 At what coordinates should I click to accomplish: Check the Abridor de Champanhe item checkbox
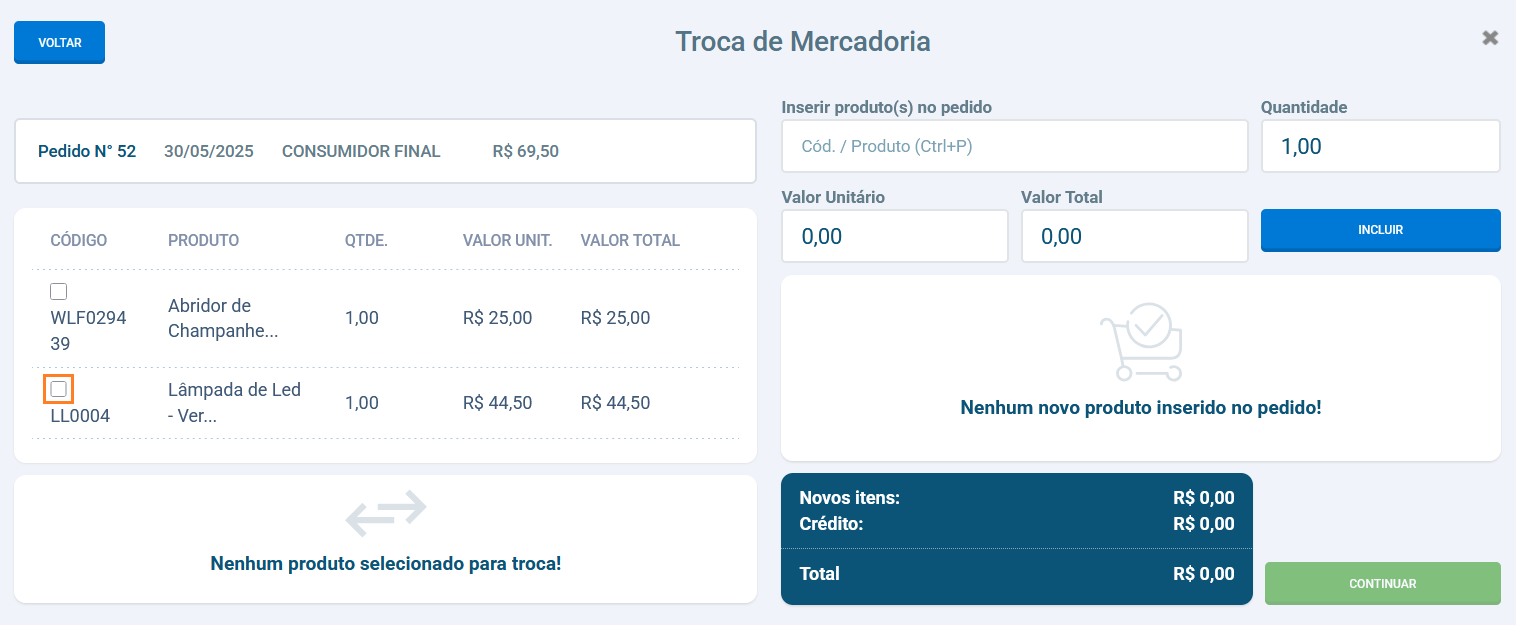pyautogui.click(x=59, y=292)
